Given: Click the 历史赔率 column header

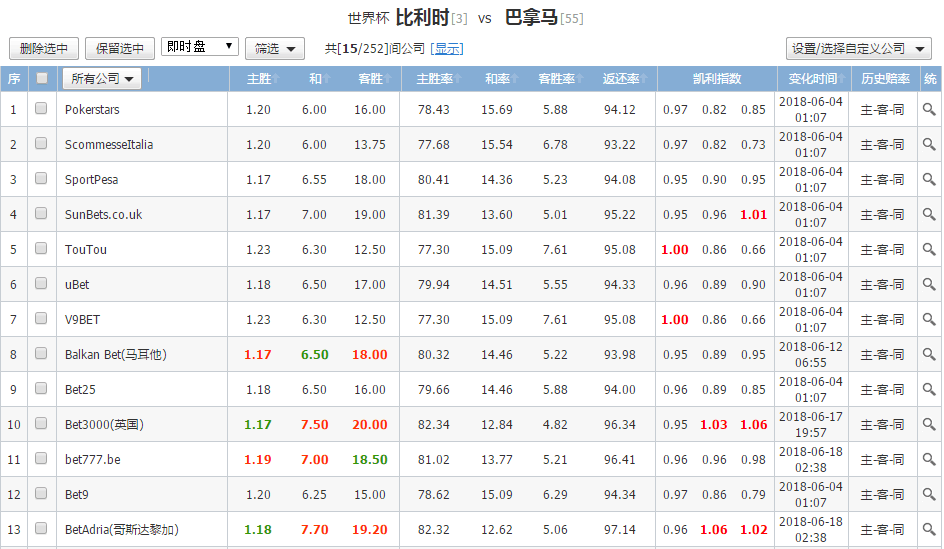Looking at the screenshot, I should (x=884, y=79).
